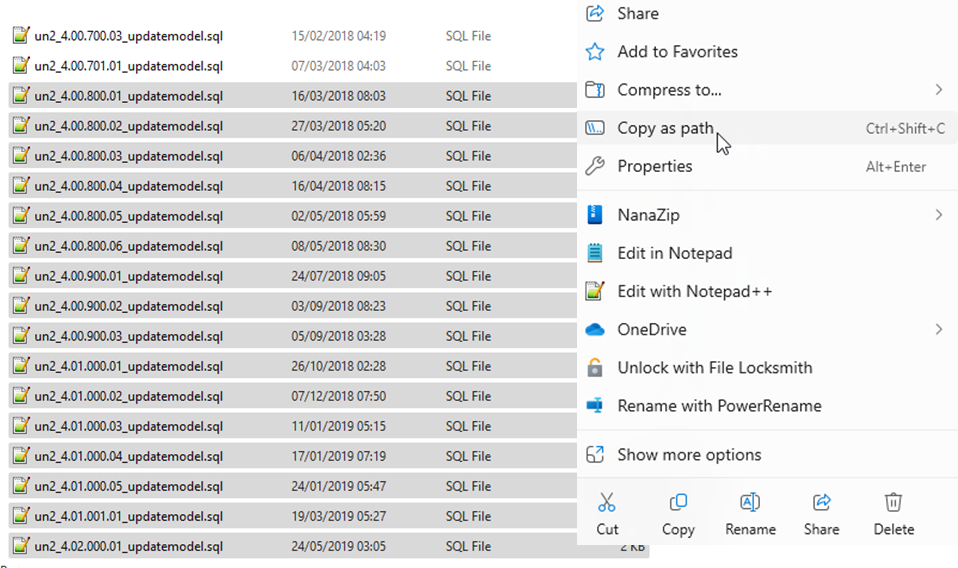Open Properties from the context menu
The image size is (958, 568).
(x=654, y=167)
